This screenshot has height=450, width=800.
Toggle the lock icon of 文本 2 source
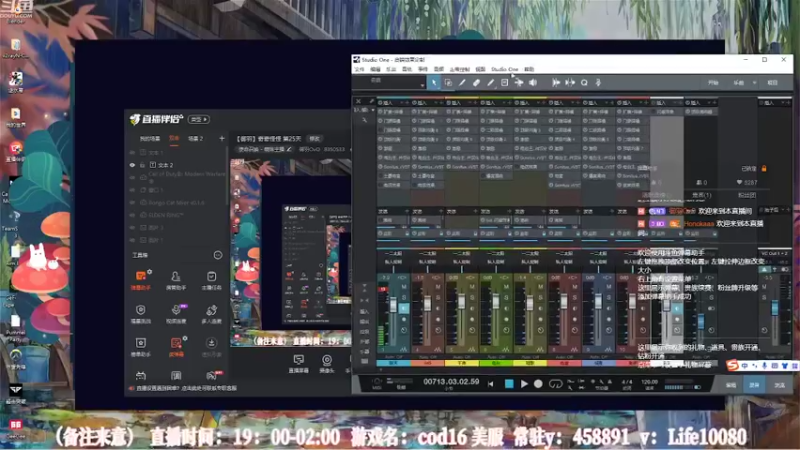click(x=142, y=165)
